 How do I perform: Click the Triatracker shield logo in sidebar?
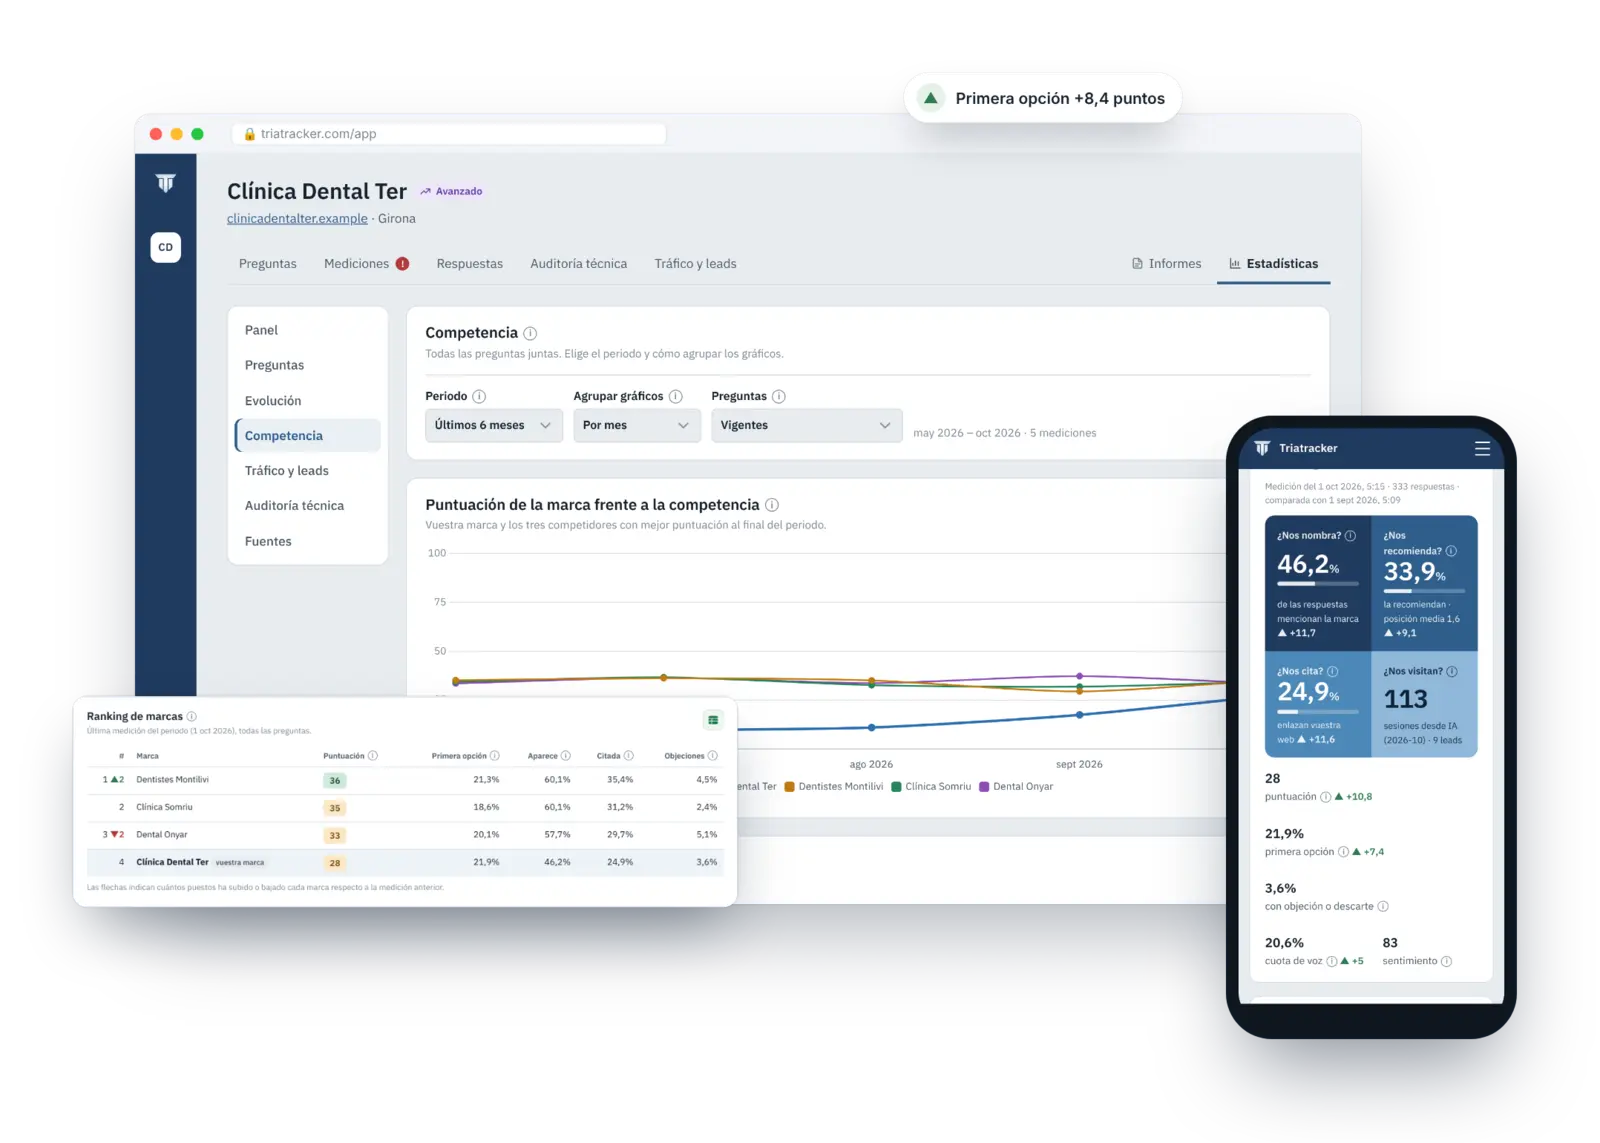coord(166,183)
